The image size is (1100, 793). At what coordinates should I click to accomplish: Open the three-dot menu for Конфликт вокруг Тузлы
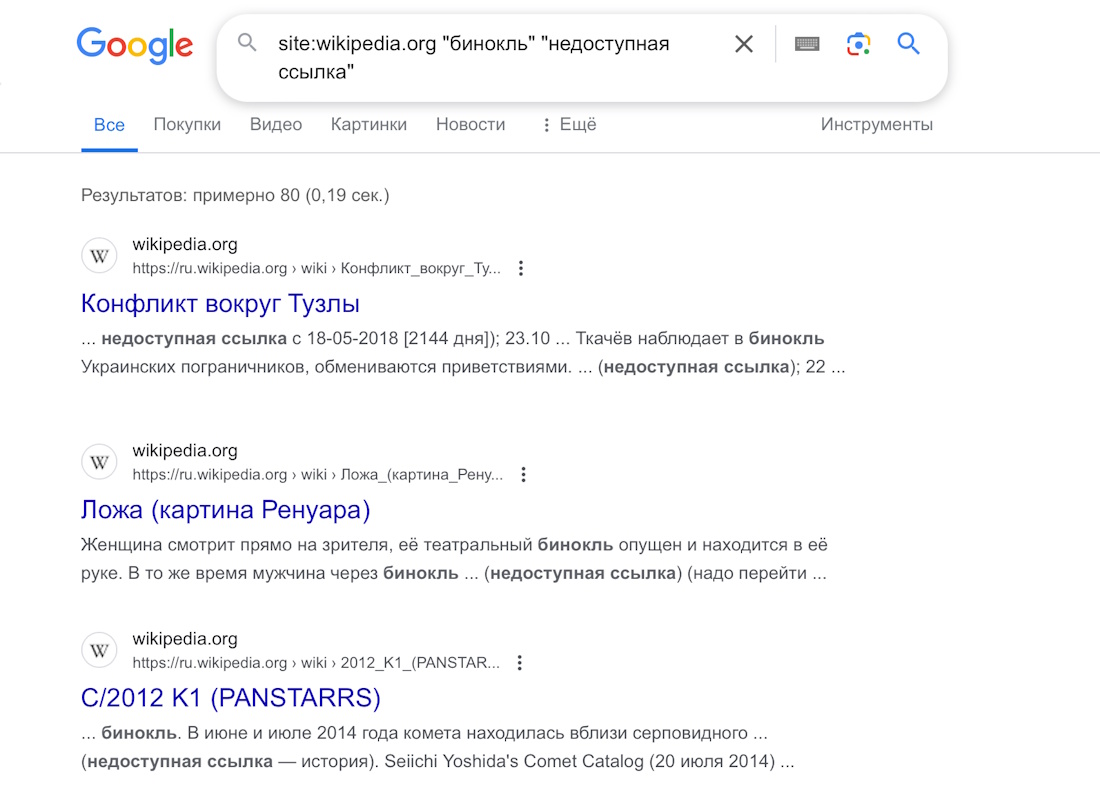coord(521,268)
